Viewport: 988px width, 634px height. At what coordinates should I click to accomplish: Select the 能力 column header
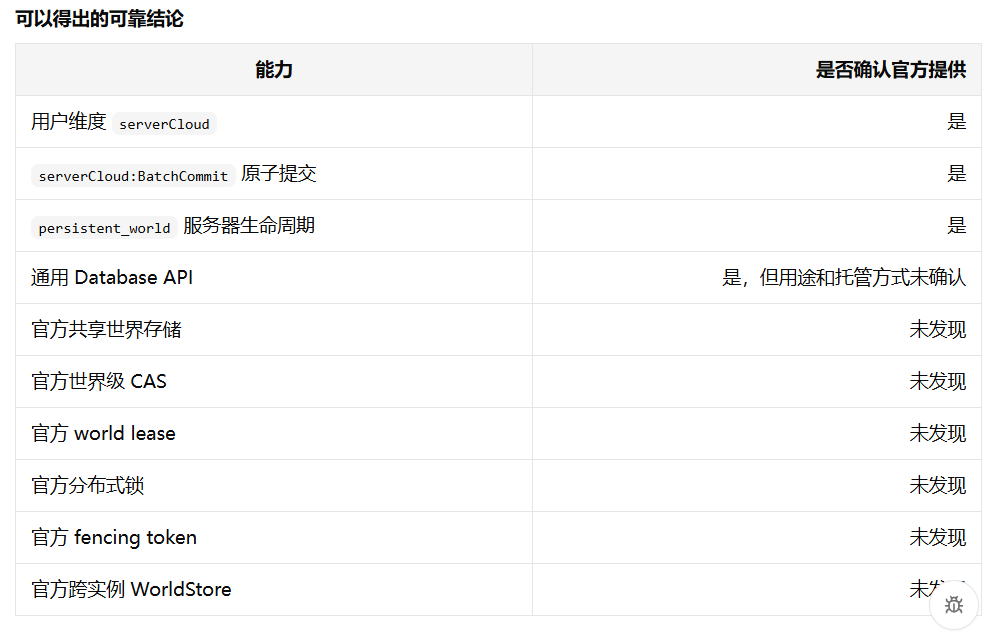coord(274,69)
